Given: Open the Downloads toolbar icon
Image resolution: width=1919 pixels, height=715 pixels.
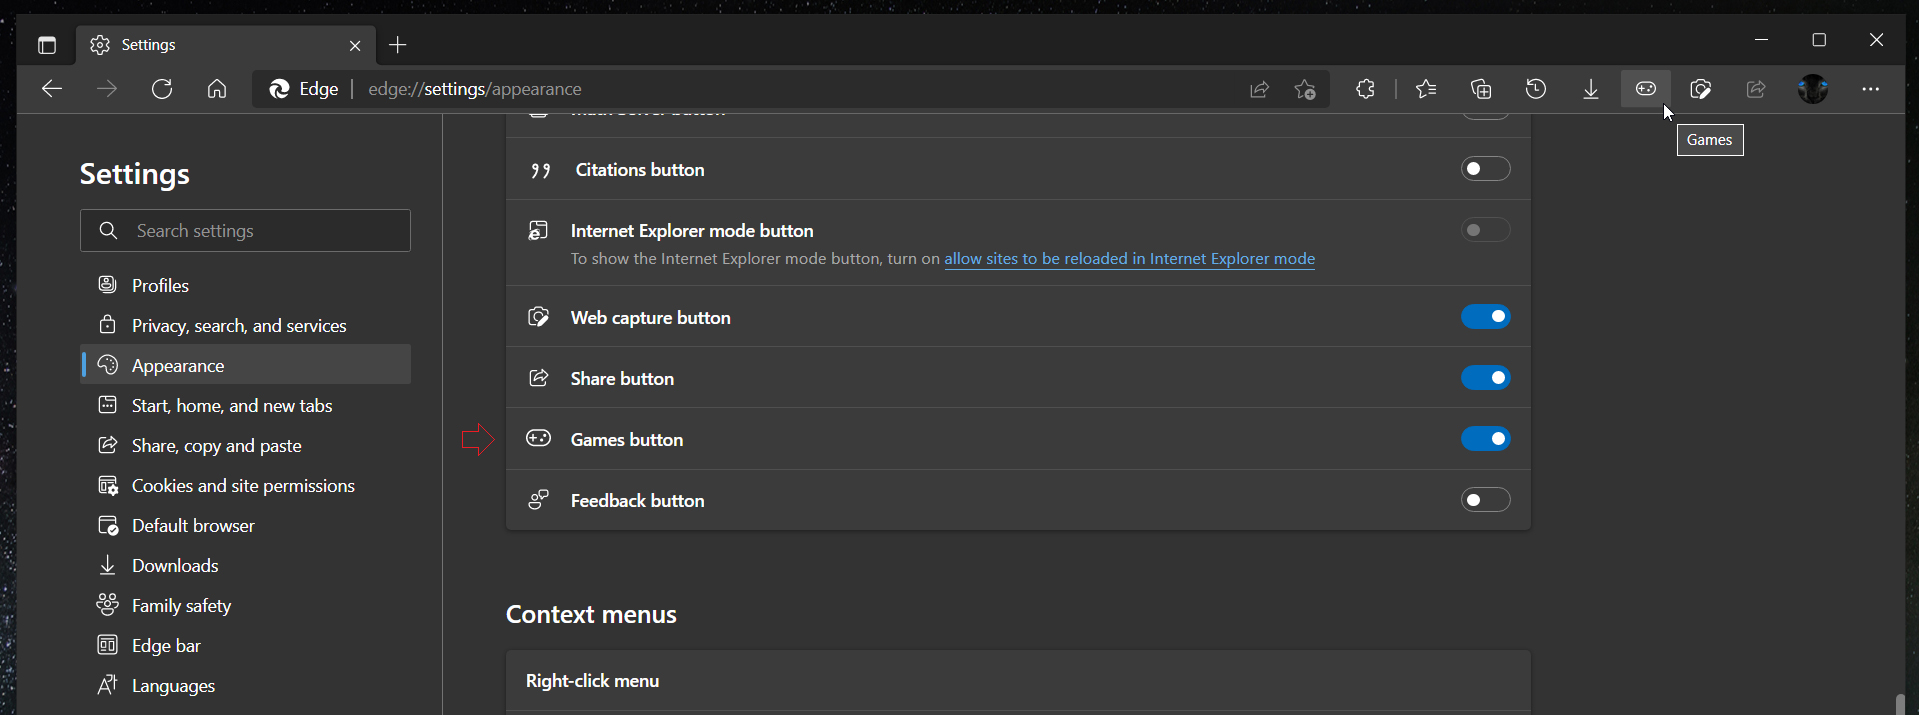Looking at the screenshot, I should (1590, 89).
